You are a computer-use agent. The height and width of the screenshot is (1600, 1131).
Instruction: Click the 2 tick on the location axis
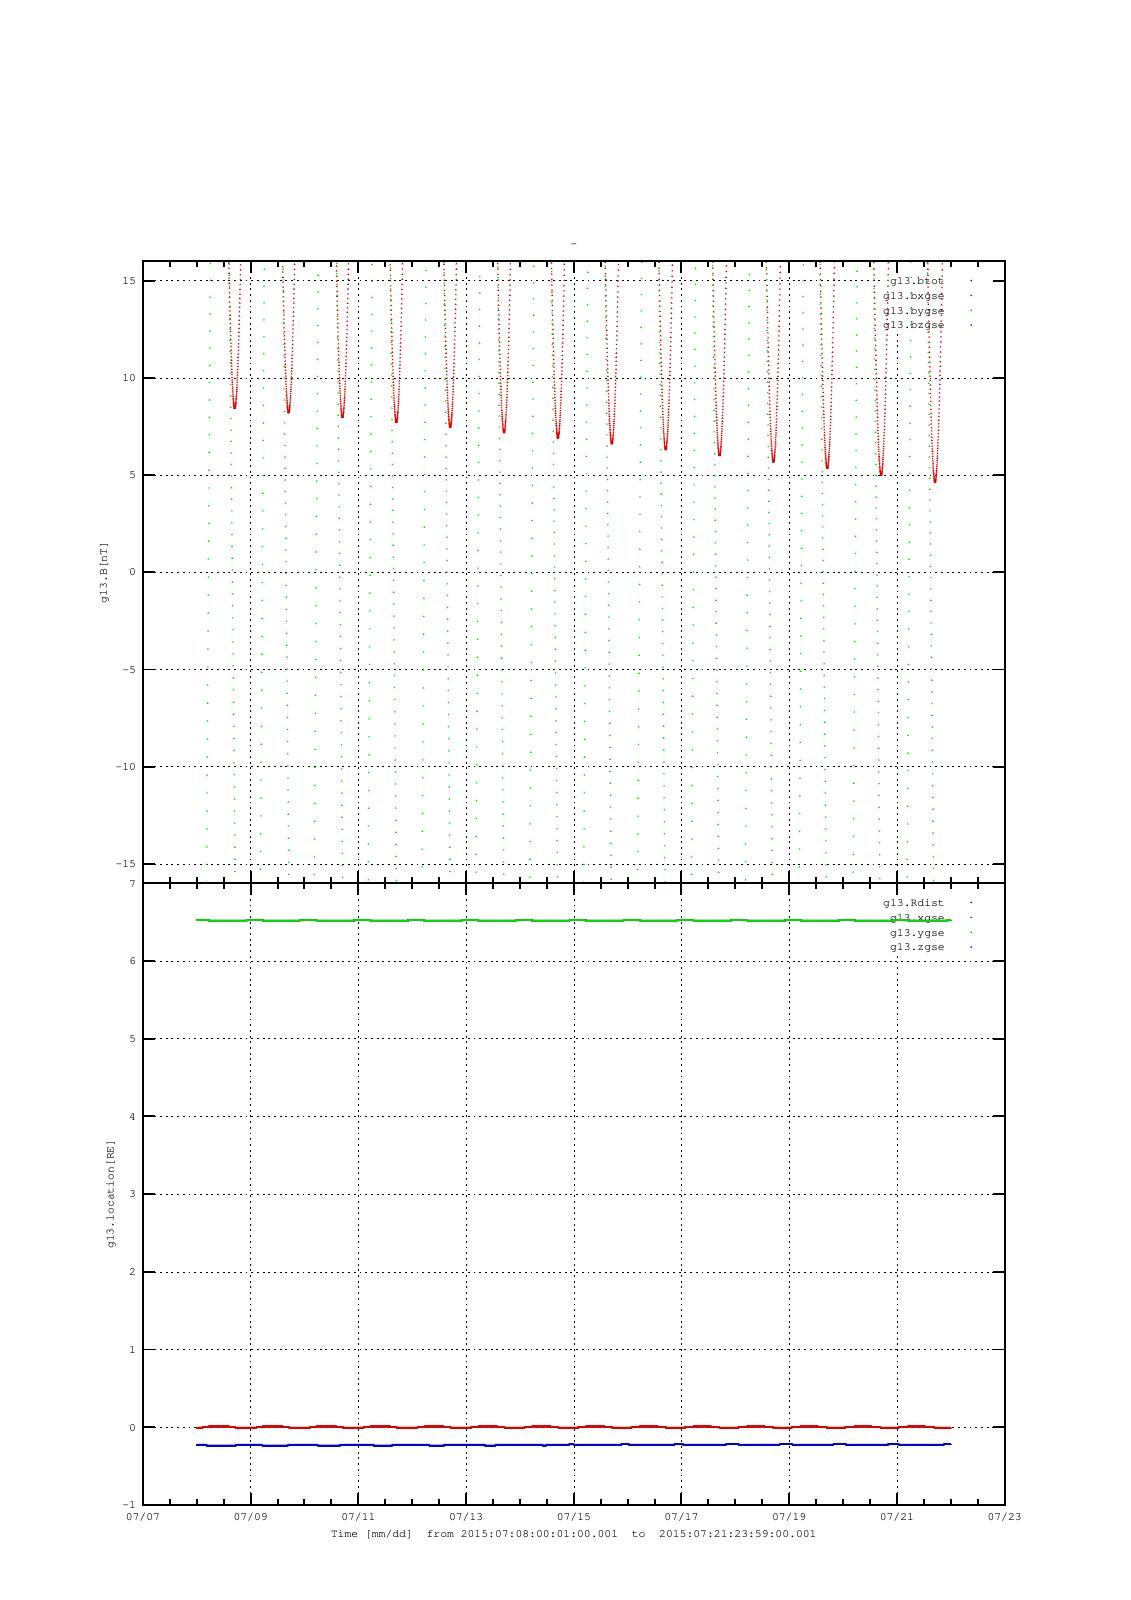pos(132,1272)
